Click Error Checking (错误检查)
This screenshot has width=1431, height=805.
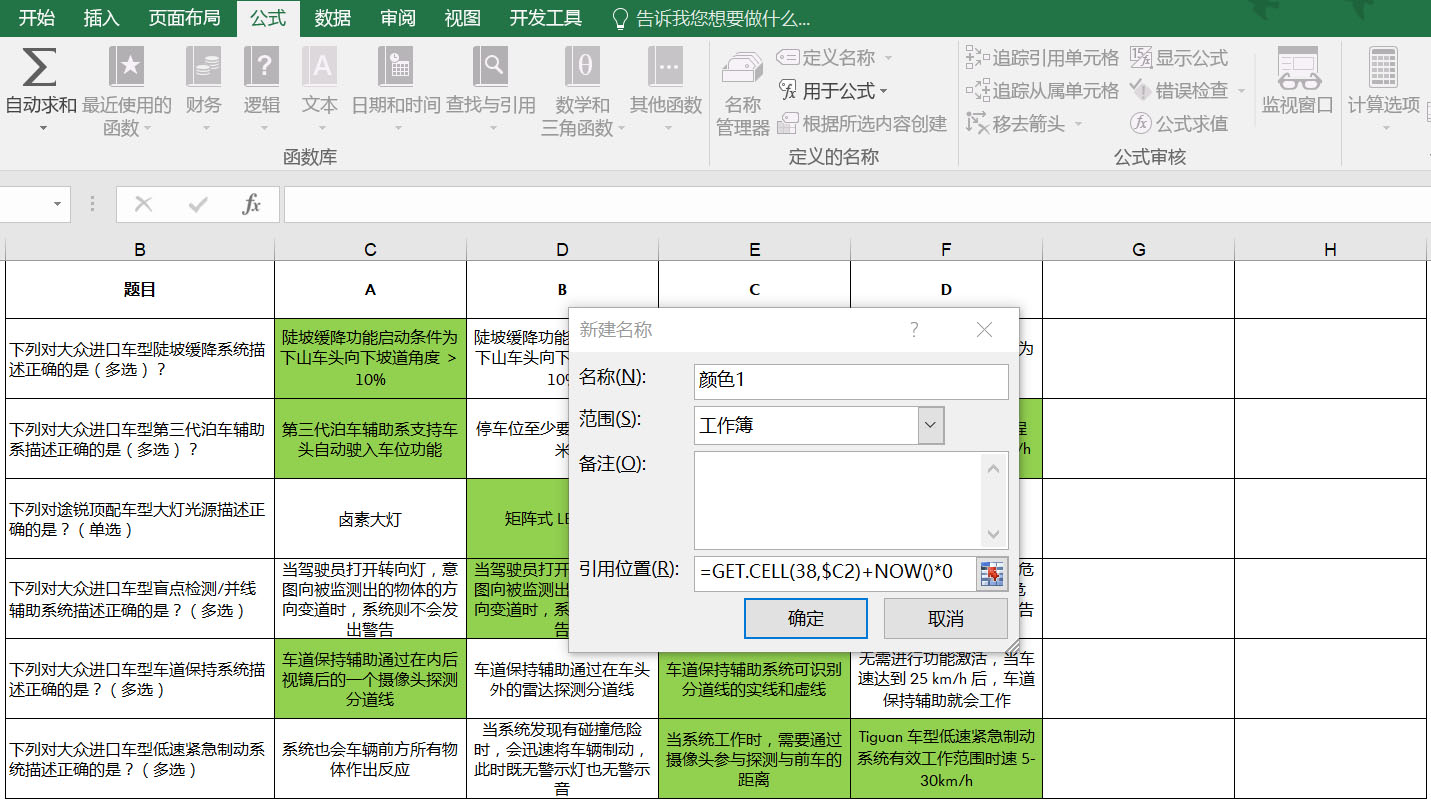(x=1179, y=91)
